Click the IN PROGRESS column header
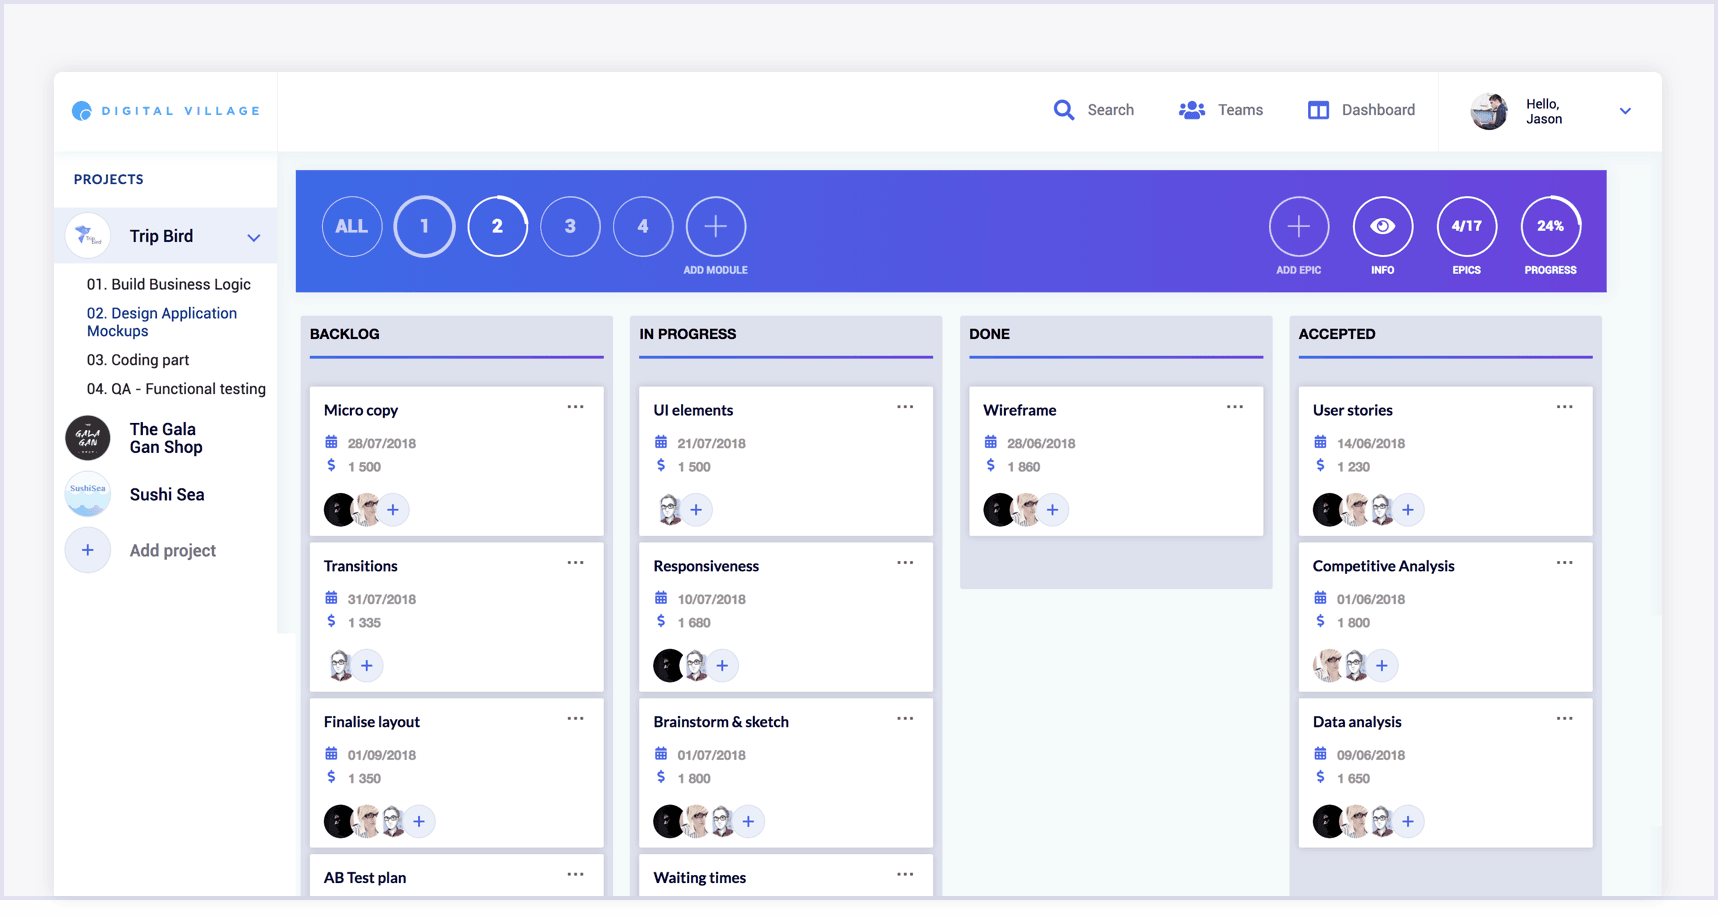This screenshot has height=916, width=1718. point(688,334)
